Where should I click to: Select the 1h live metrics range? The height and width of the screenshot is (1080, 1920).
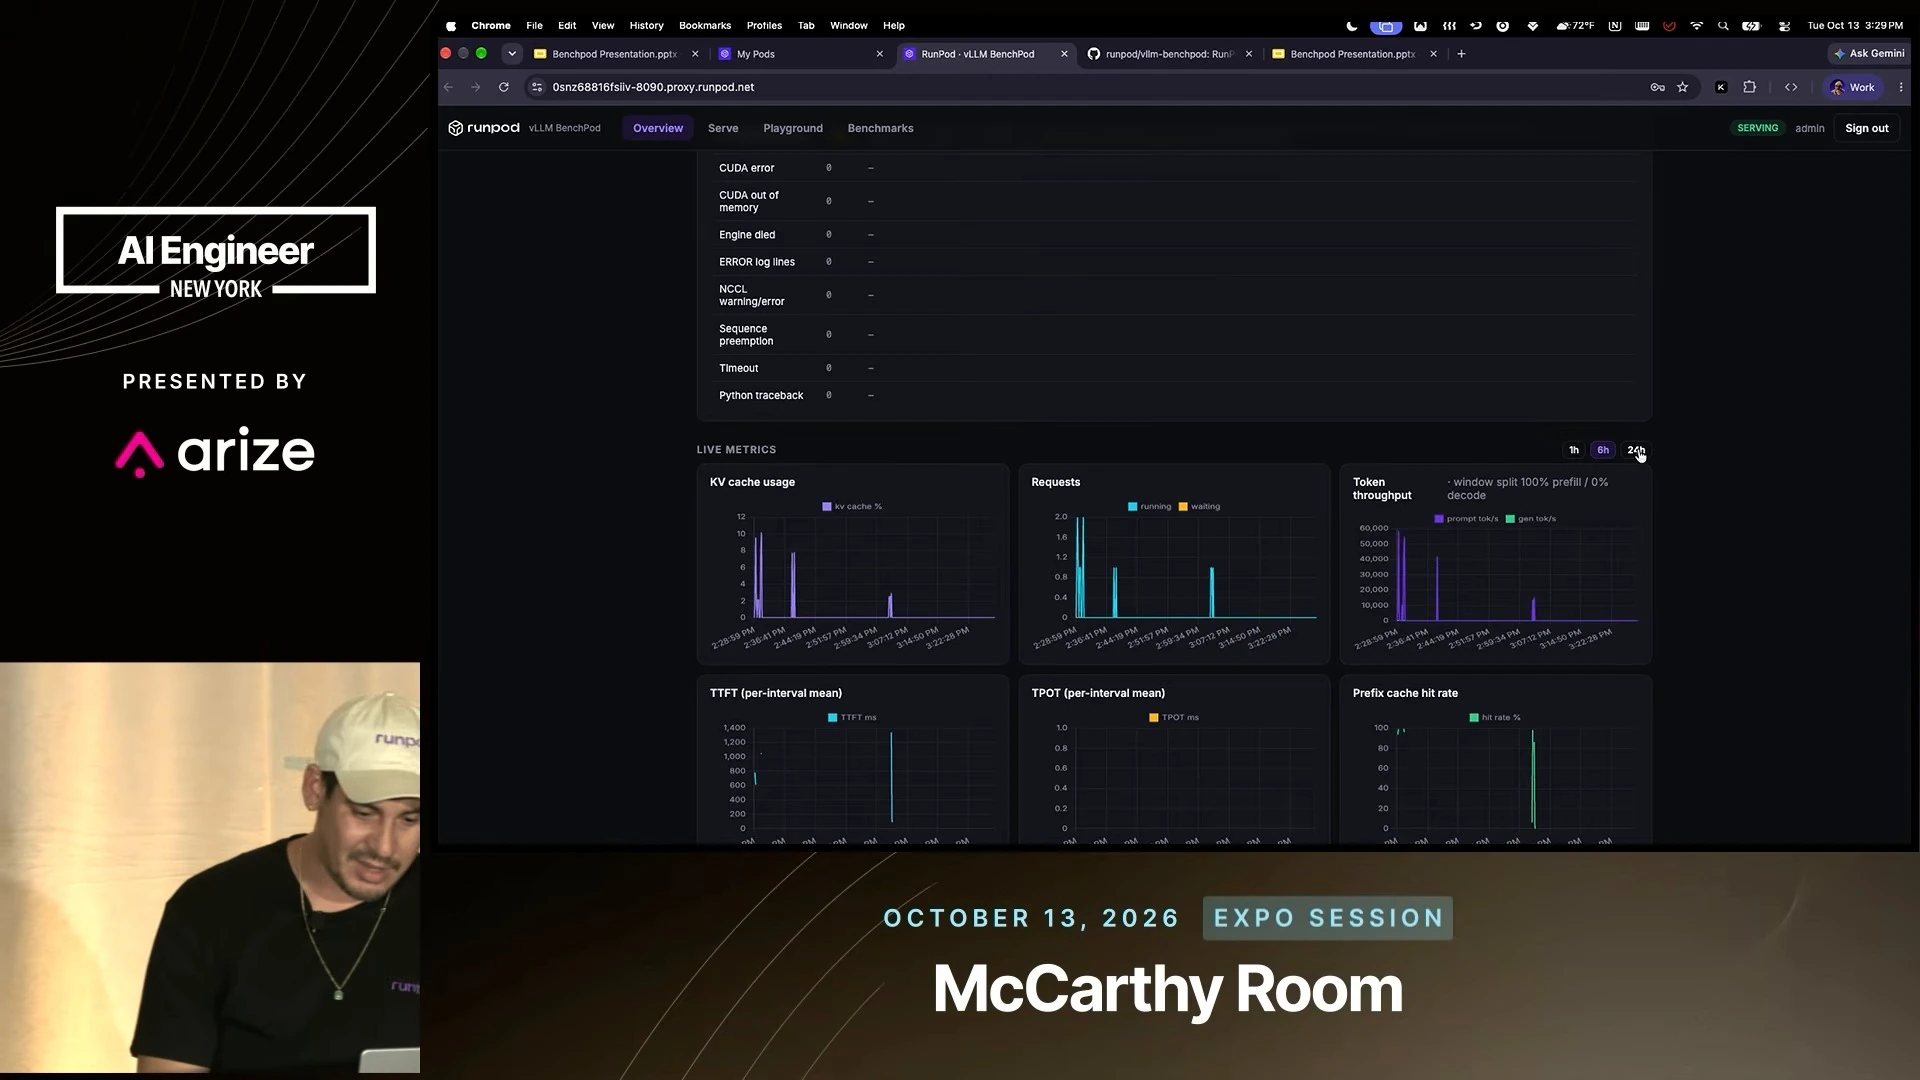tap(1574, 450)
